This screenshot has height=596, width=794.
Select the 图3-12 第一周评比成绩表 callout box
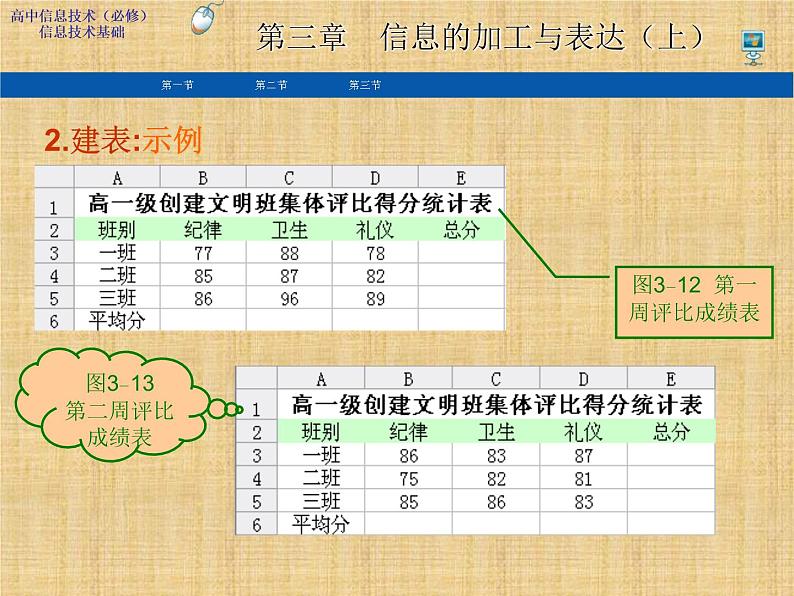(x=694, y=302)
